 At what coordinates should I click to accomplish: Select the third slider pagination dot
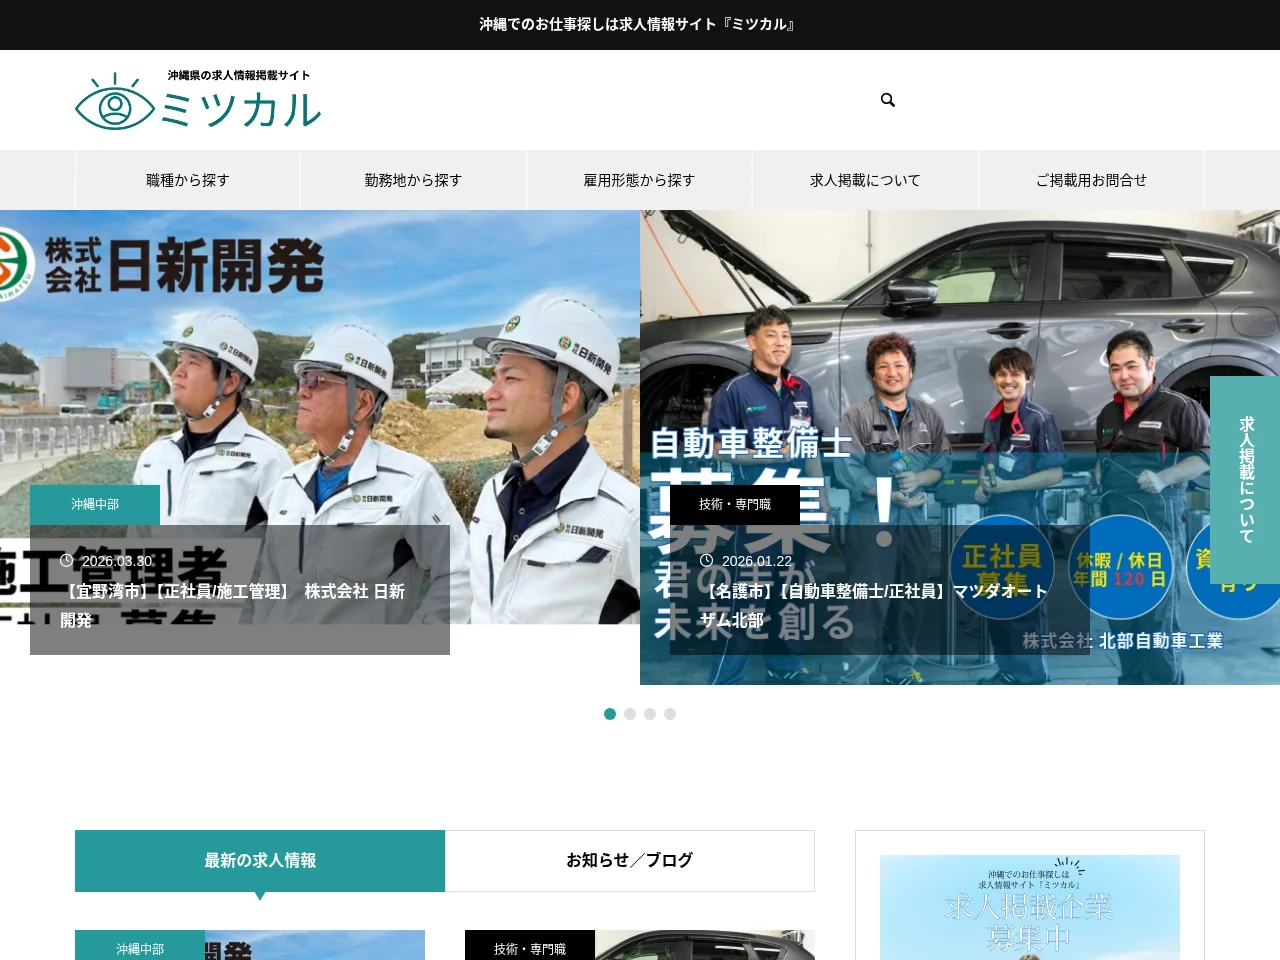[650, 714]
